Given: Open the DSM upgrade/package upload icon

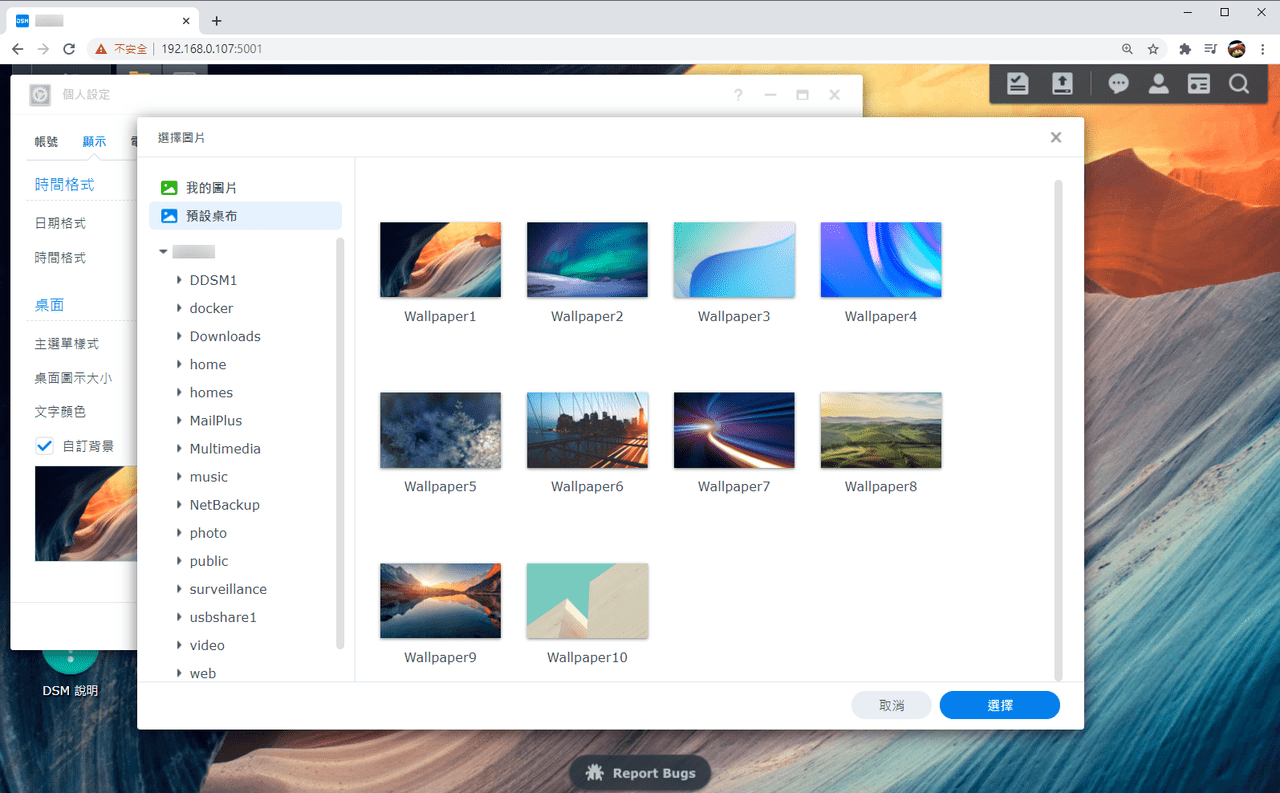Looking at the screenshot, I should (x=1062, y=84).
